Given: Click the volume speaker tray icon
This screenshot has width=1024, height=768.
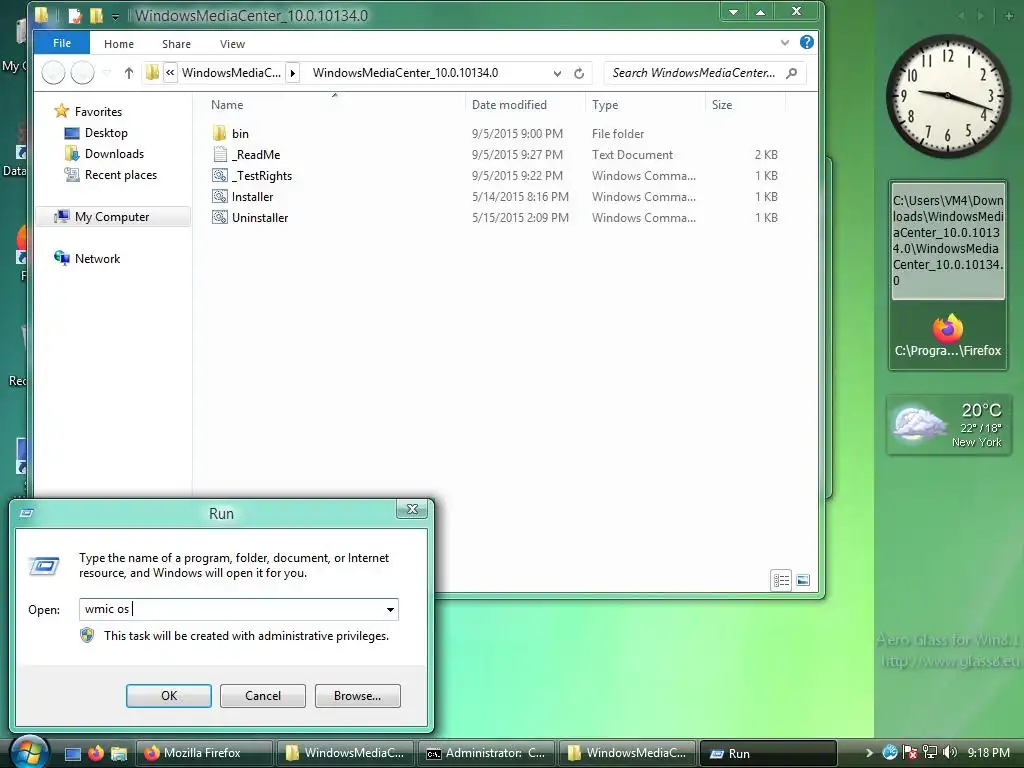Looking at the screenshot, I should pos(950,753).
